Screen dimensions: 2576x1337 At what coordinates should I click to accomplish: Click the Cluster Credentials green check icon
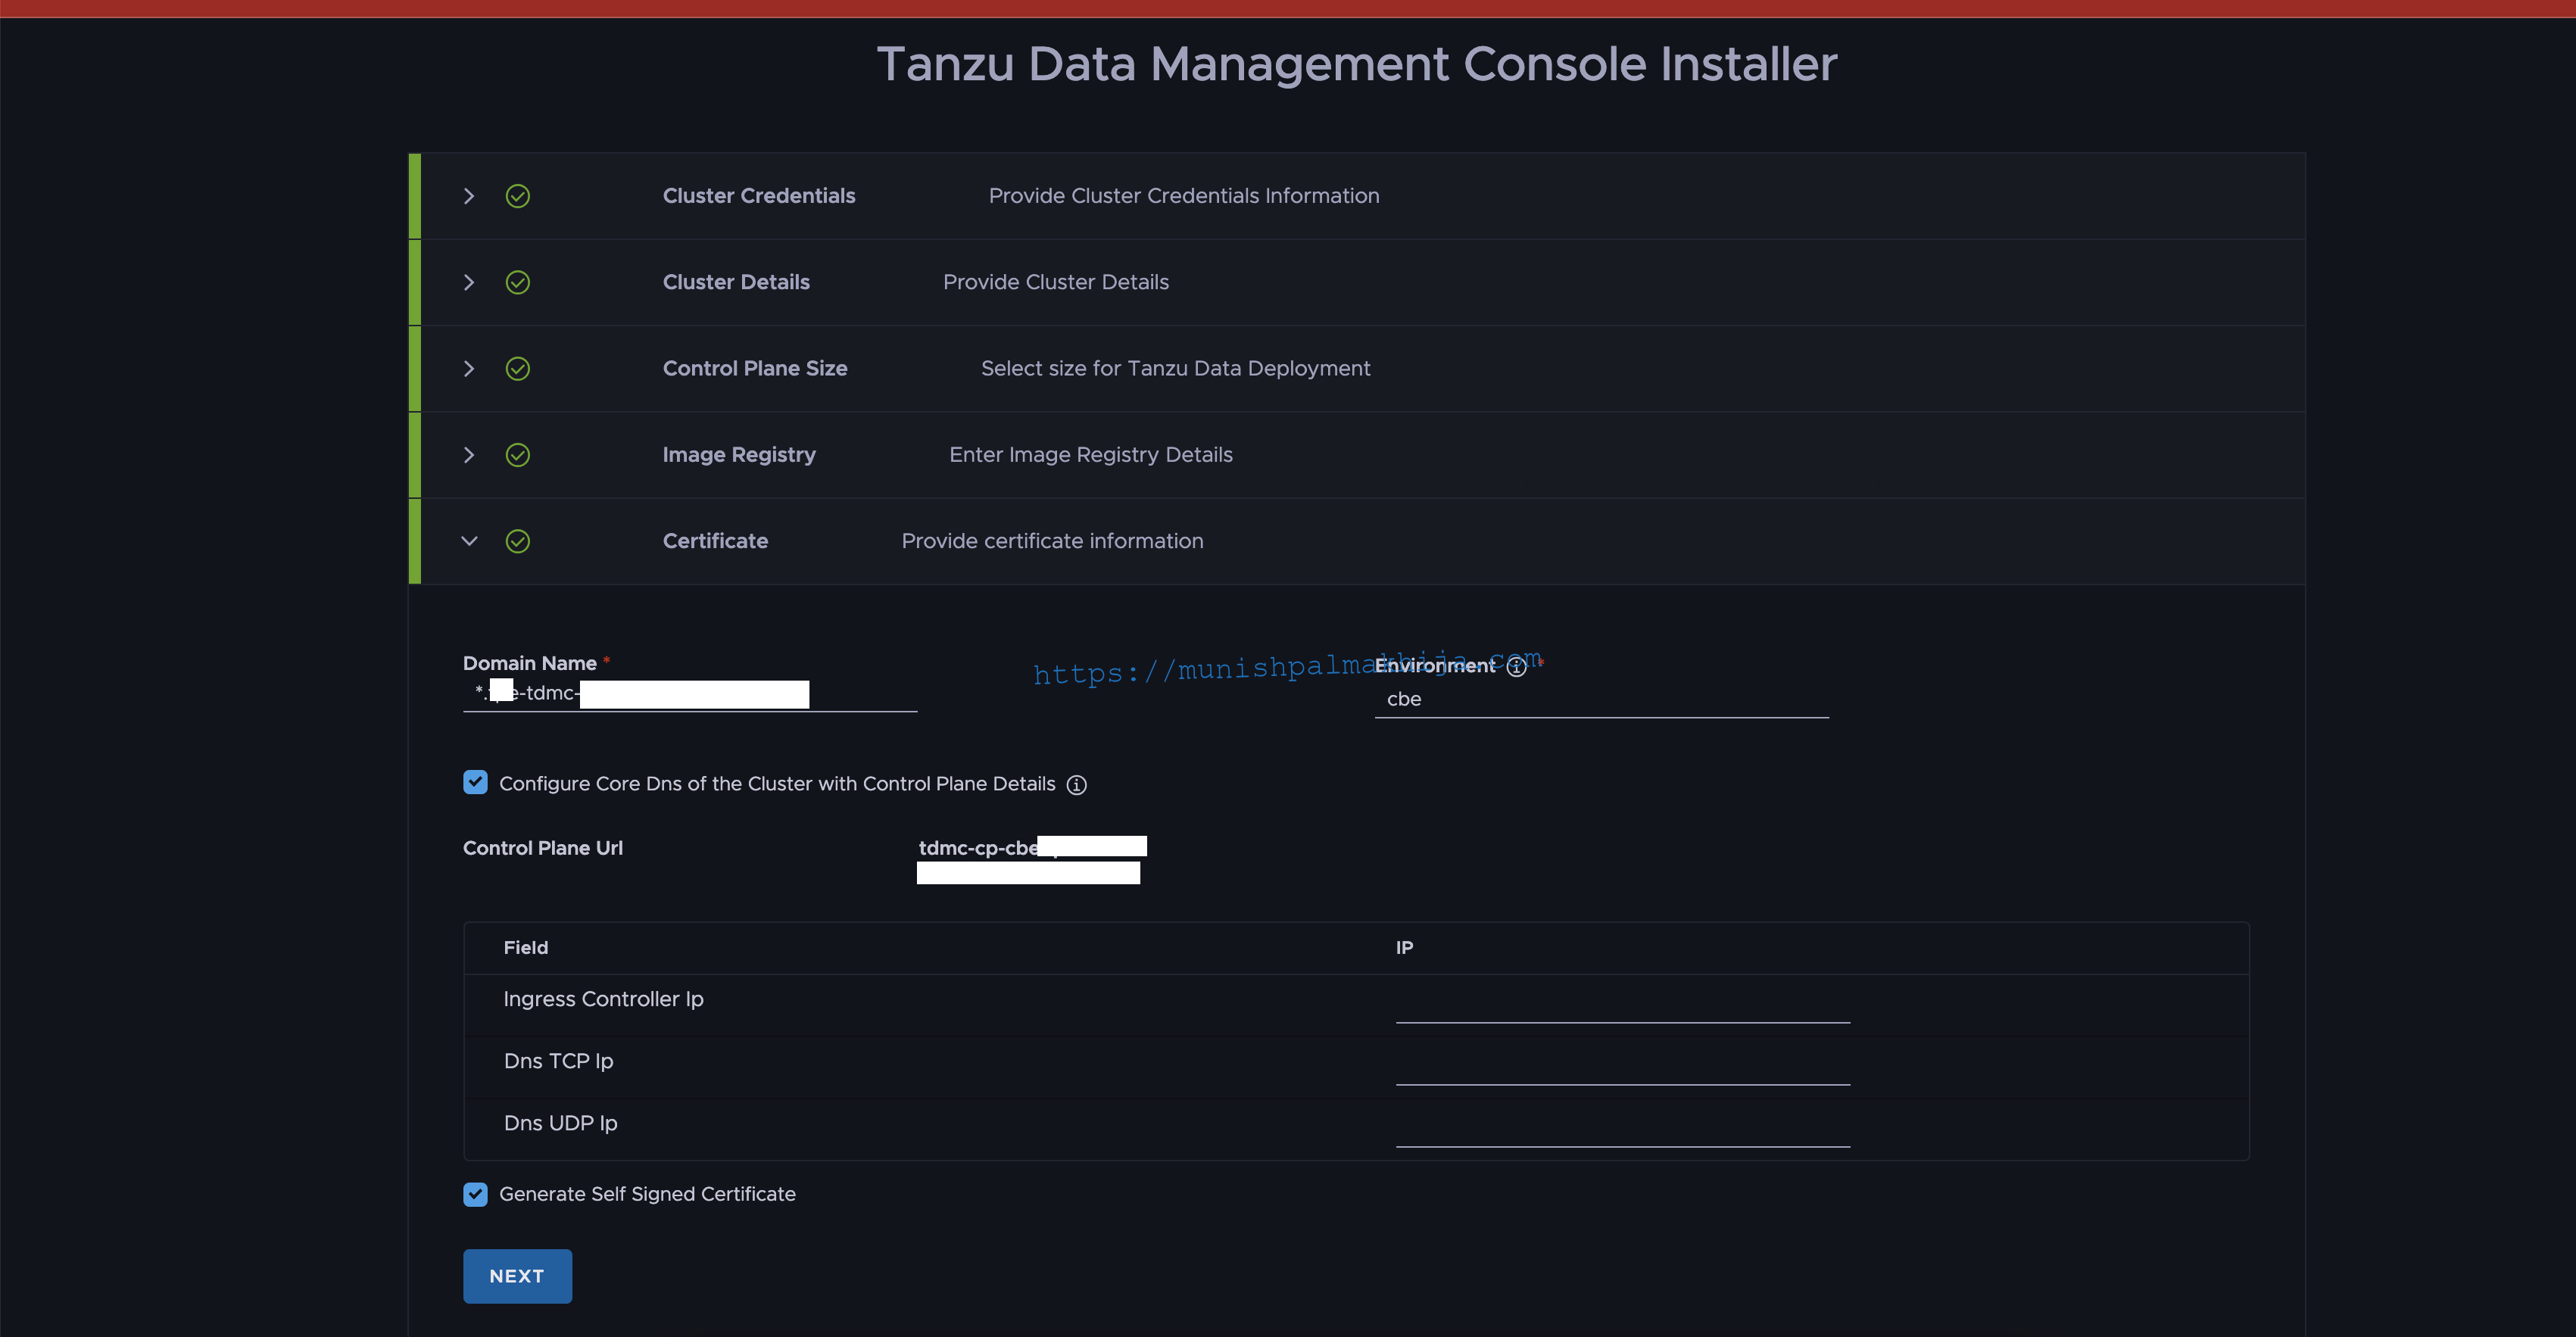tap(518, 196)
